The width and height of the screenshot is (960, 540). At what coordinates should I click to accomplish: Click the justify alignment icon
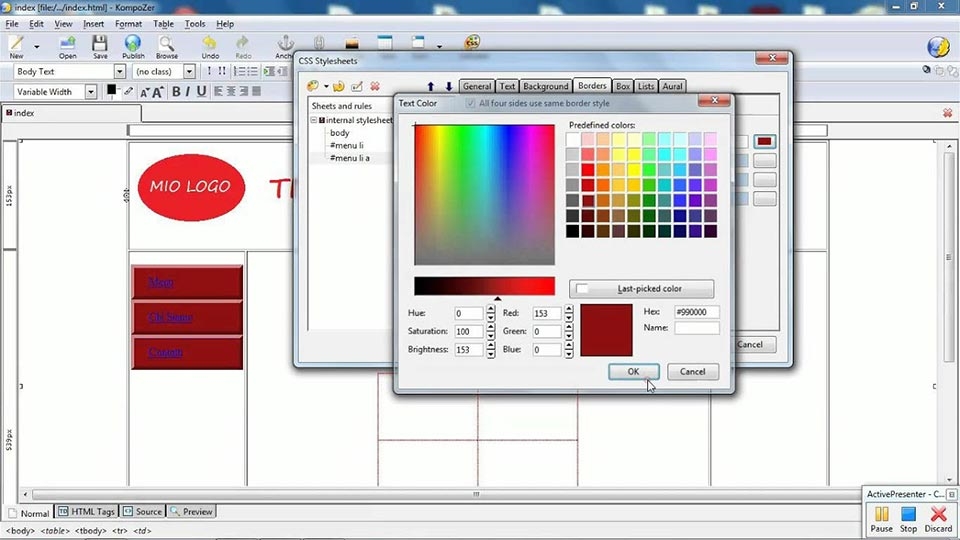pyautogui.click(x=256, y=92)
